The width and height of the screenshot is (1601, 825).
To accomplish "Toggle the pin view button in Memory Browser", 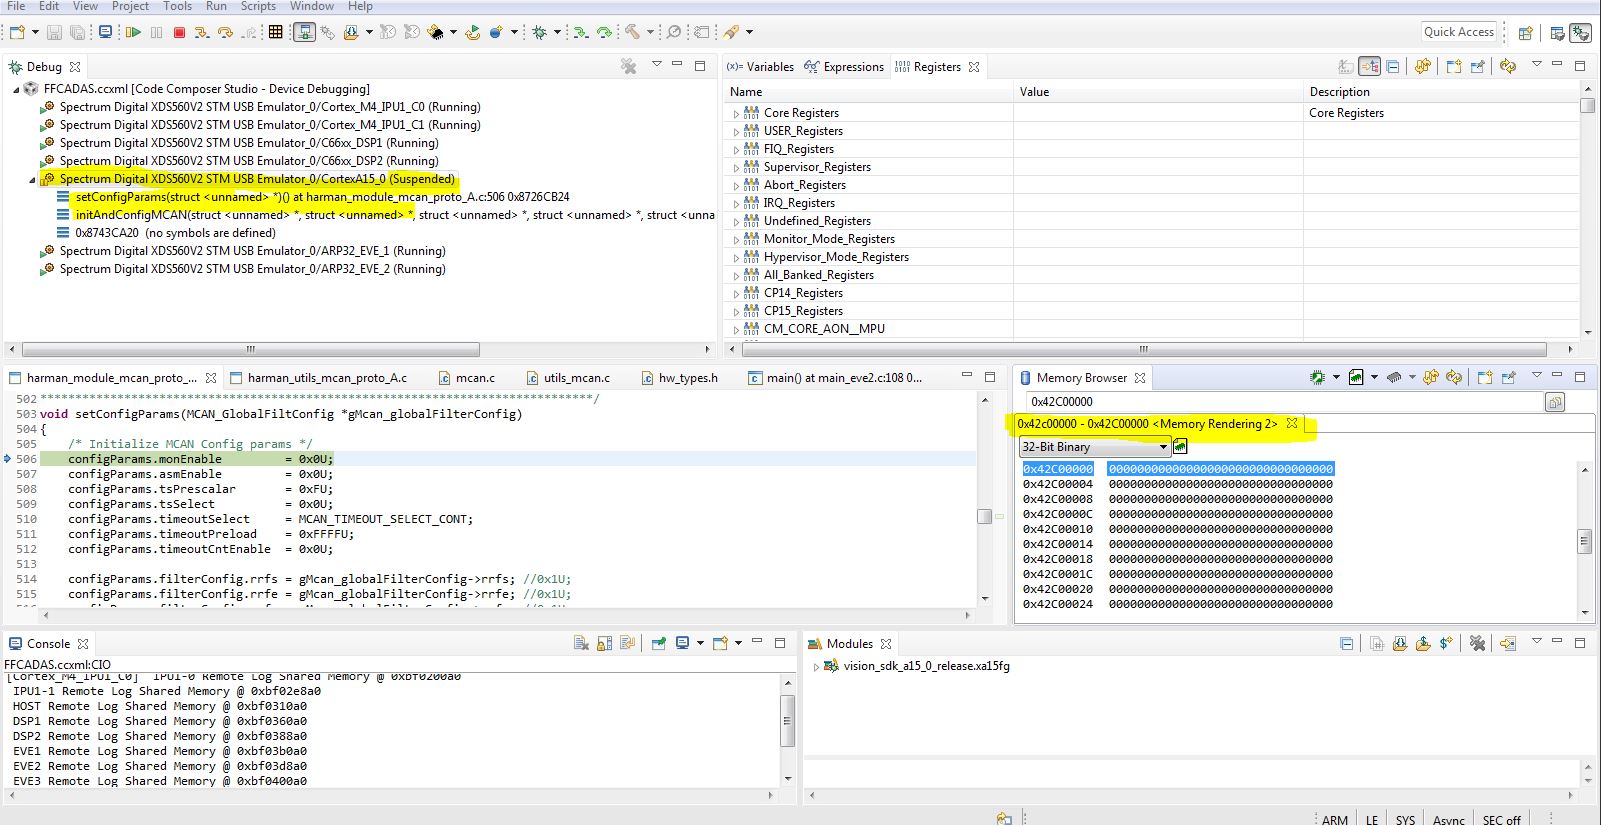I will [x=1508, y=378].
